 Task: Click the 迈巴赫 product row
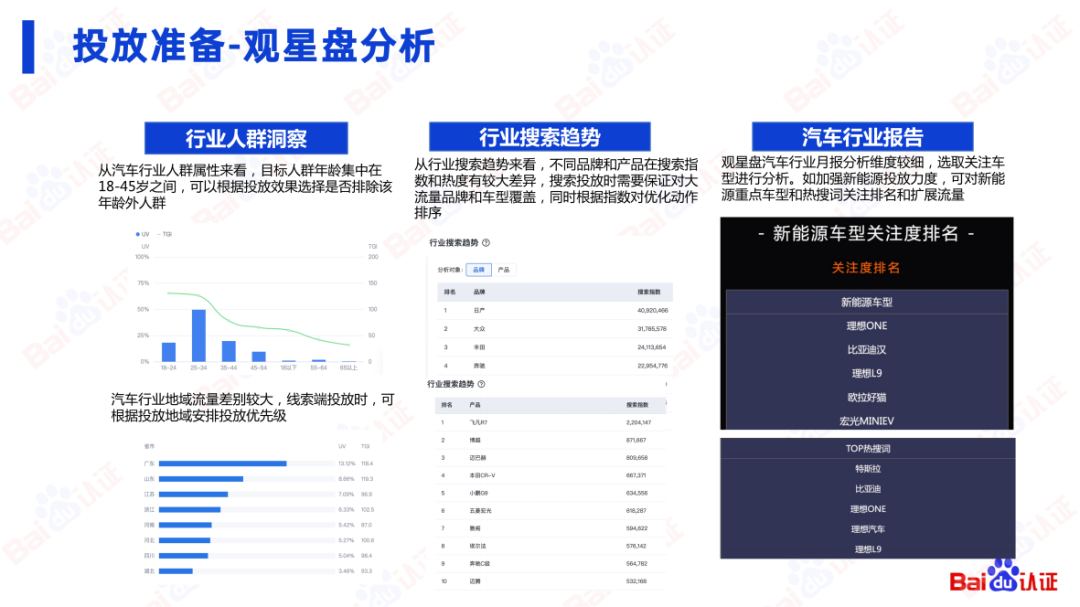tap(553, 457)
